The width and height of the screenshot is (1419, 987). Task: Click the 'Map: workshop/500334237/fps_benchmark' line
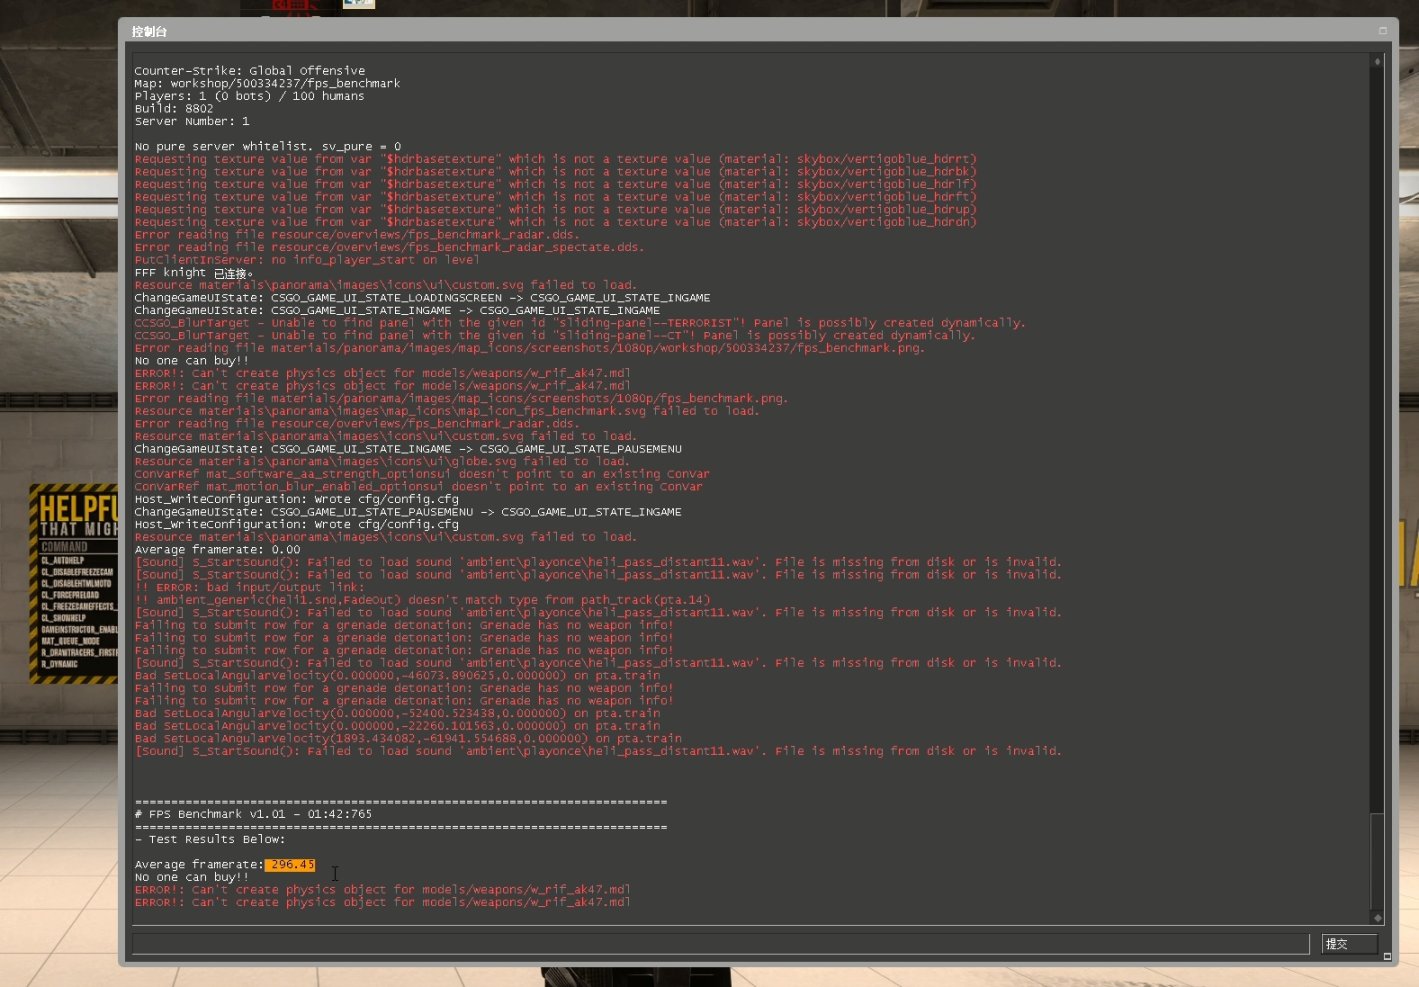pyautogui.click(x=267, y=84)
